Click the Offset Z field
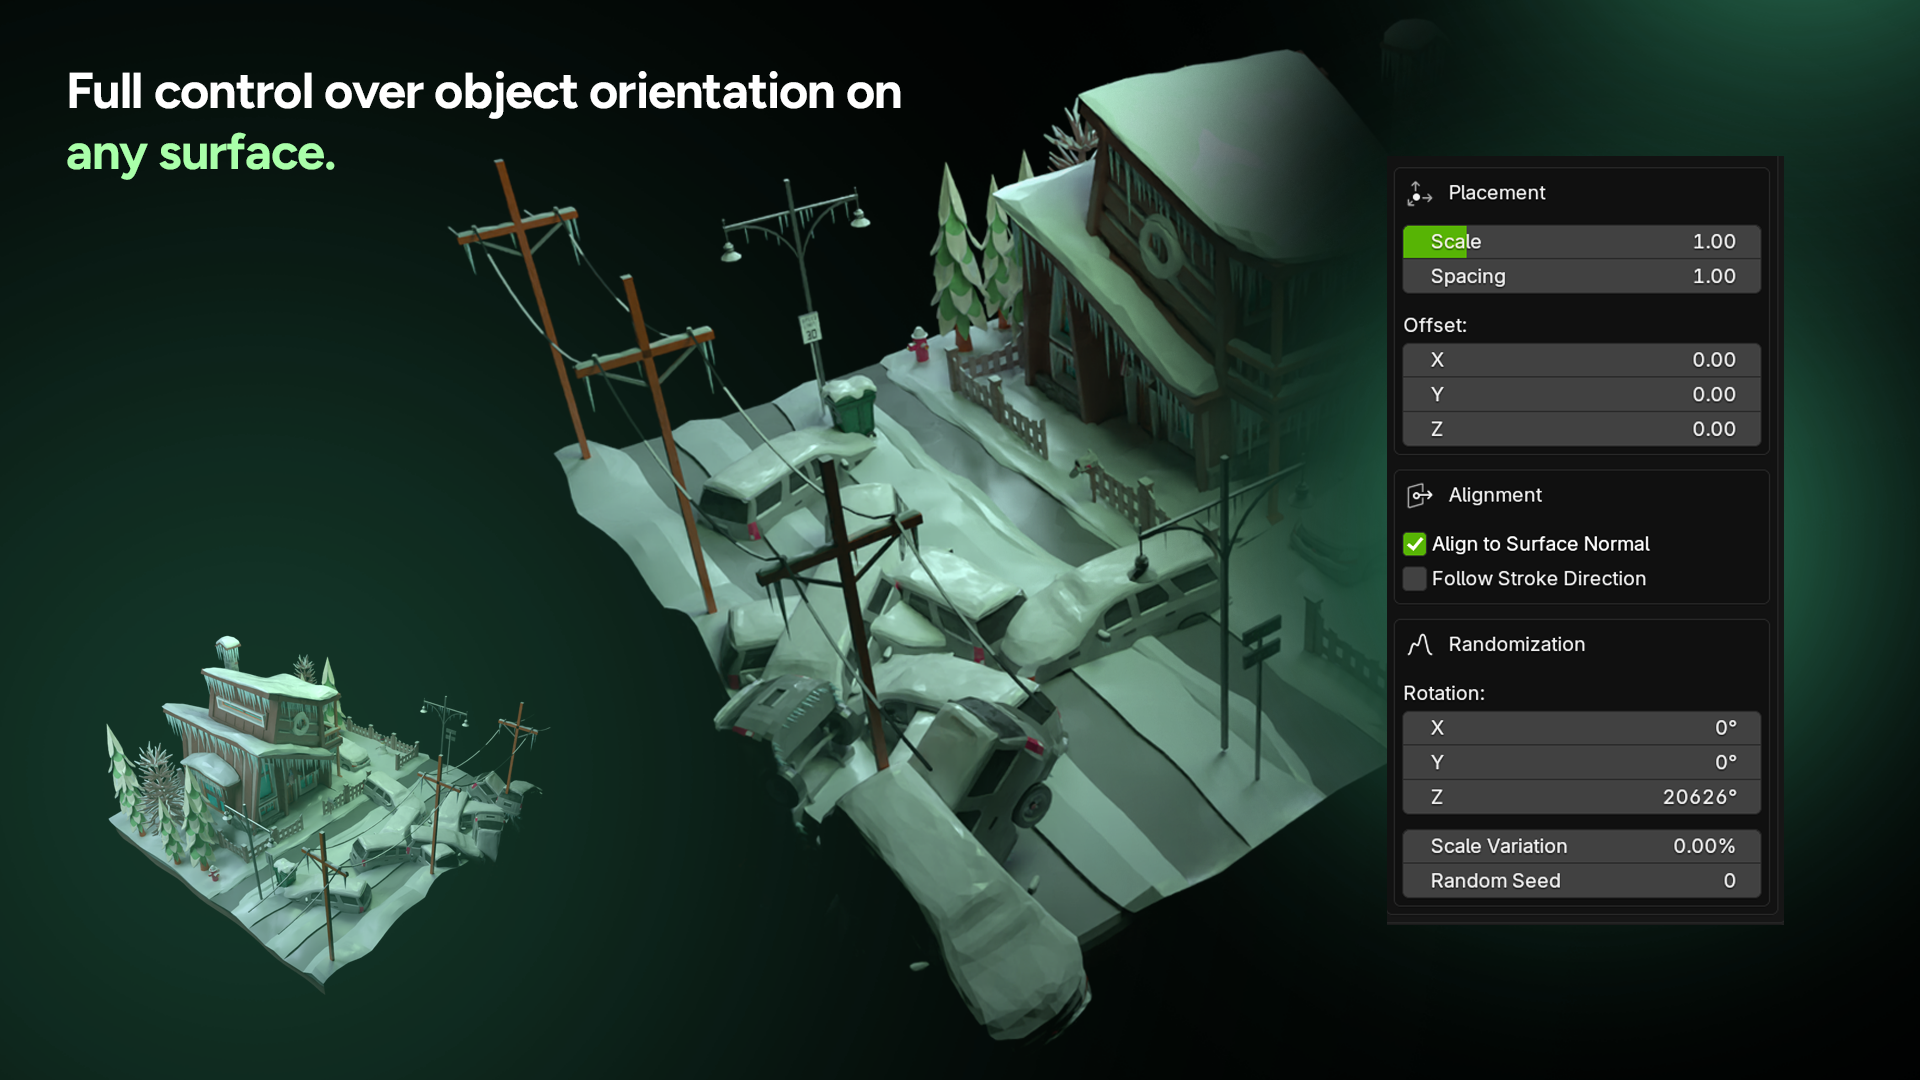 click(1580, 429)
